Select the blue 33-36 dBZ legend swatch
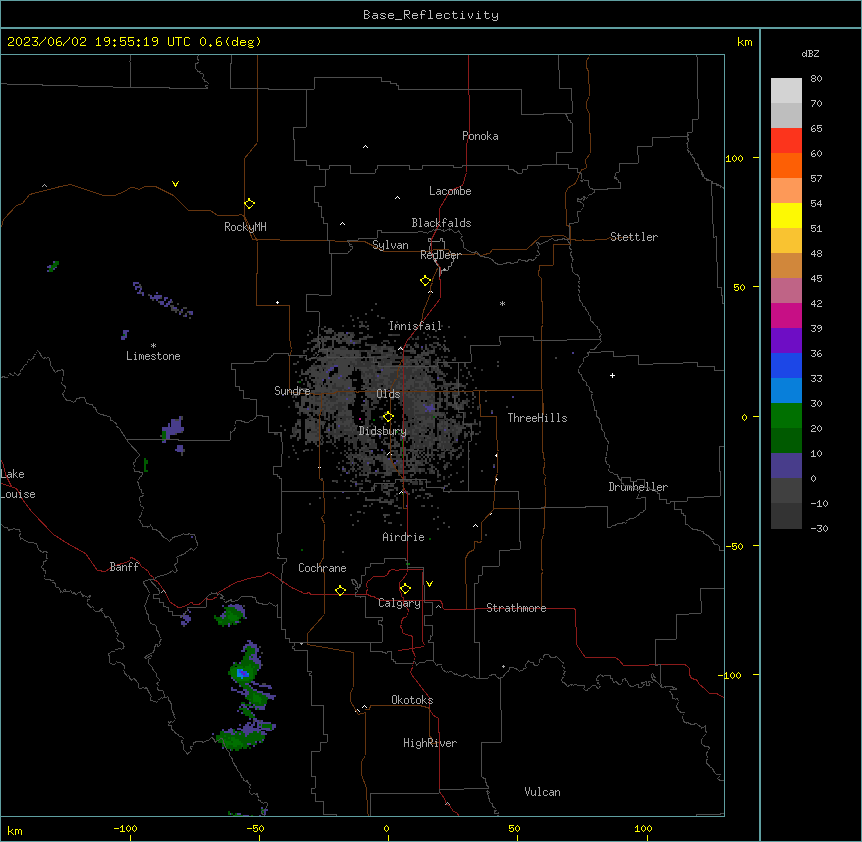Image resolution: width=862 pixels, height=842 pixels. point(786,365)
